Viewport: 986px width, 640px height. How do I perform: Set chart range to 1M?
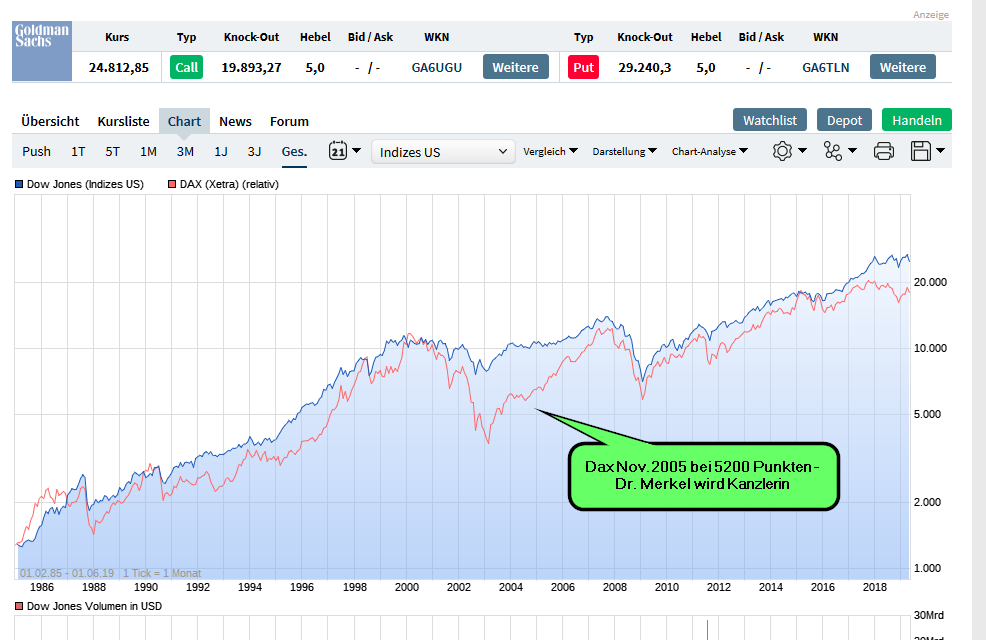pyautogui.click(x=148, y=152)
